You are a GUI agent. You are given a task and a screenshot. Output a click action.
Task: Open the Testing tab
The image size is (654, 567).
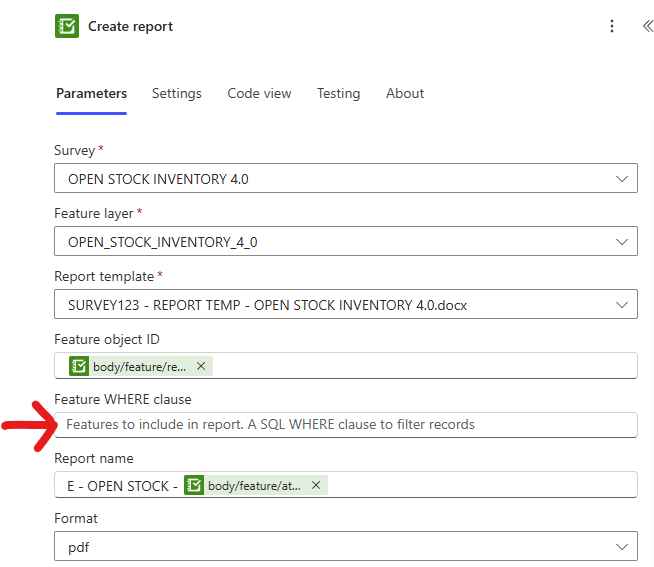pos(338,93)
